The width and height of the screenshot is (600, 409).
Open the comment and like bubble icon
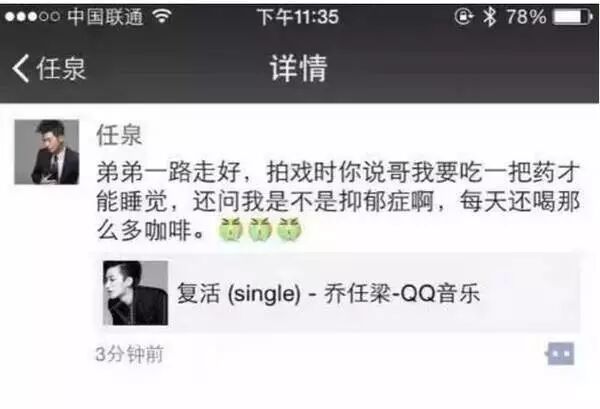pos(560,354)
